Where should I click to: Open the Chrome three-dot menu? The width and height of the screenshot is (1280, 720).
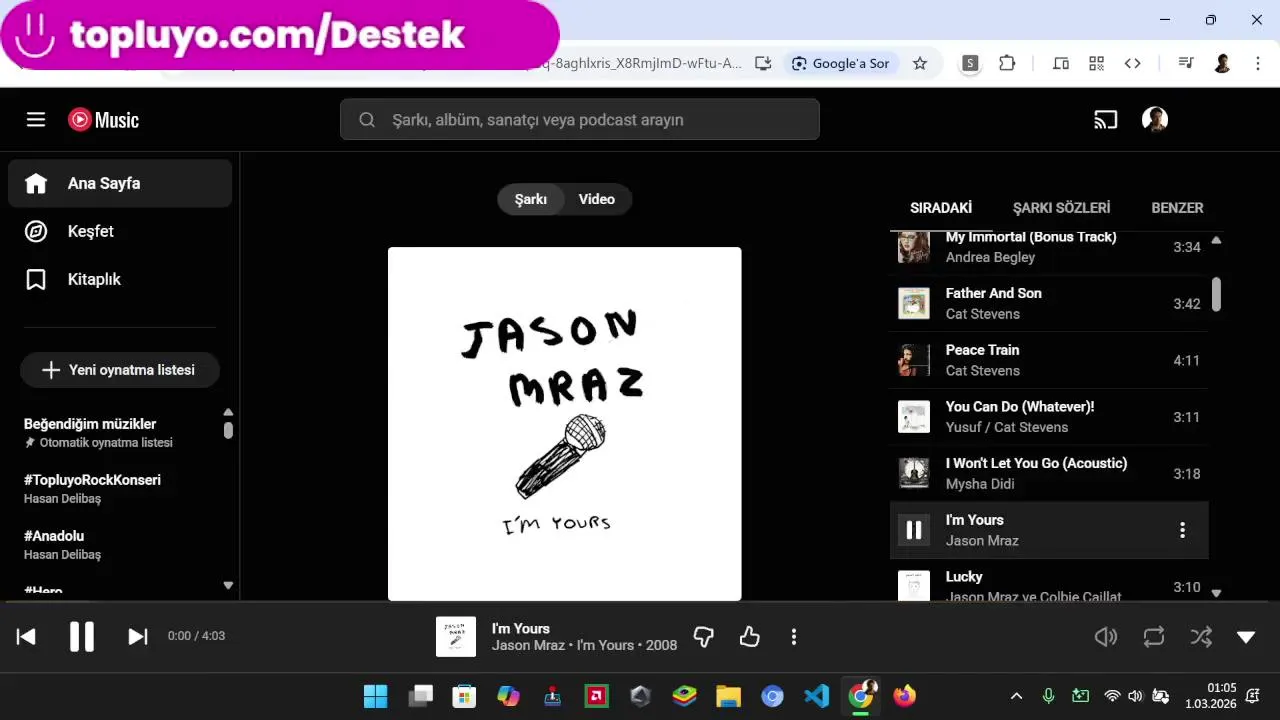(x=1257, y=63)
